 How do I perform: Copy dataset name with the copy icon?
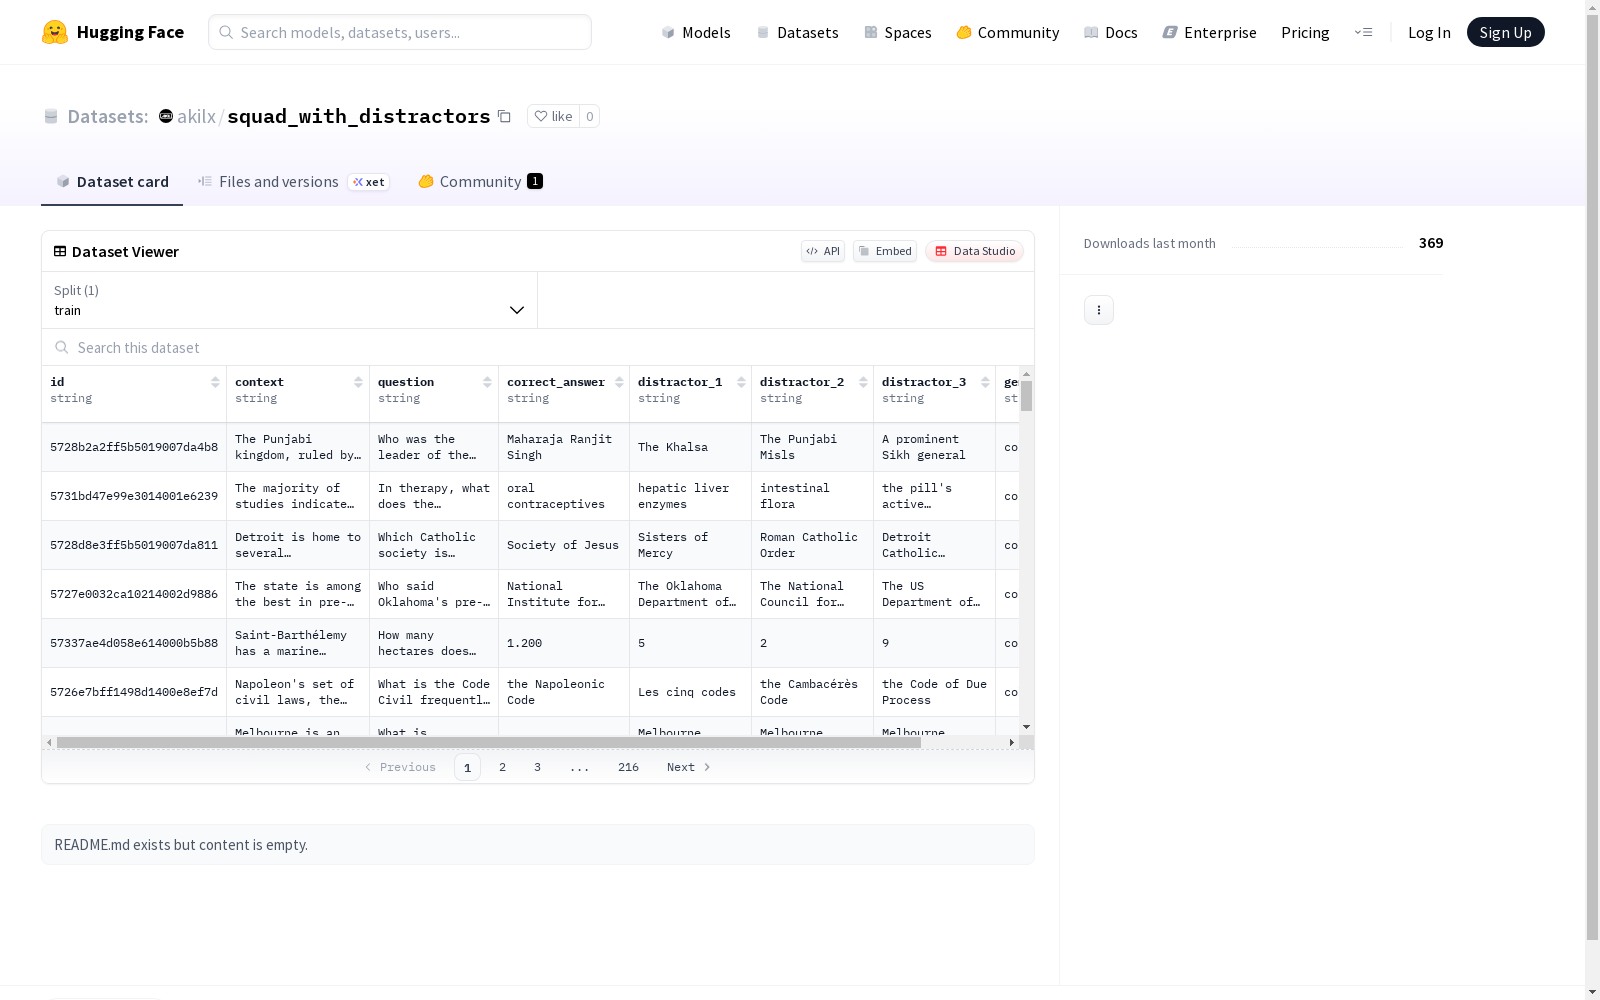tap(505, 116)
